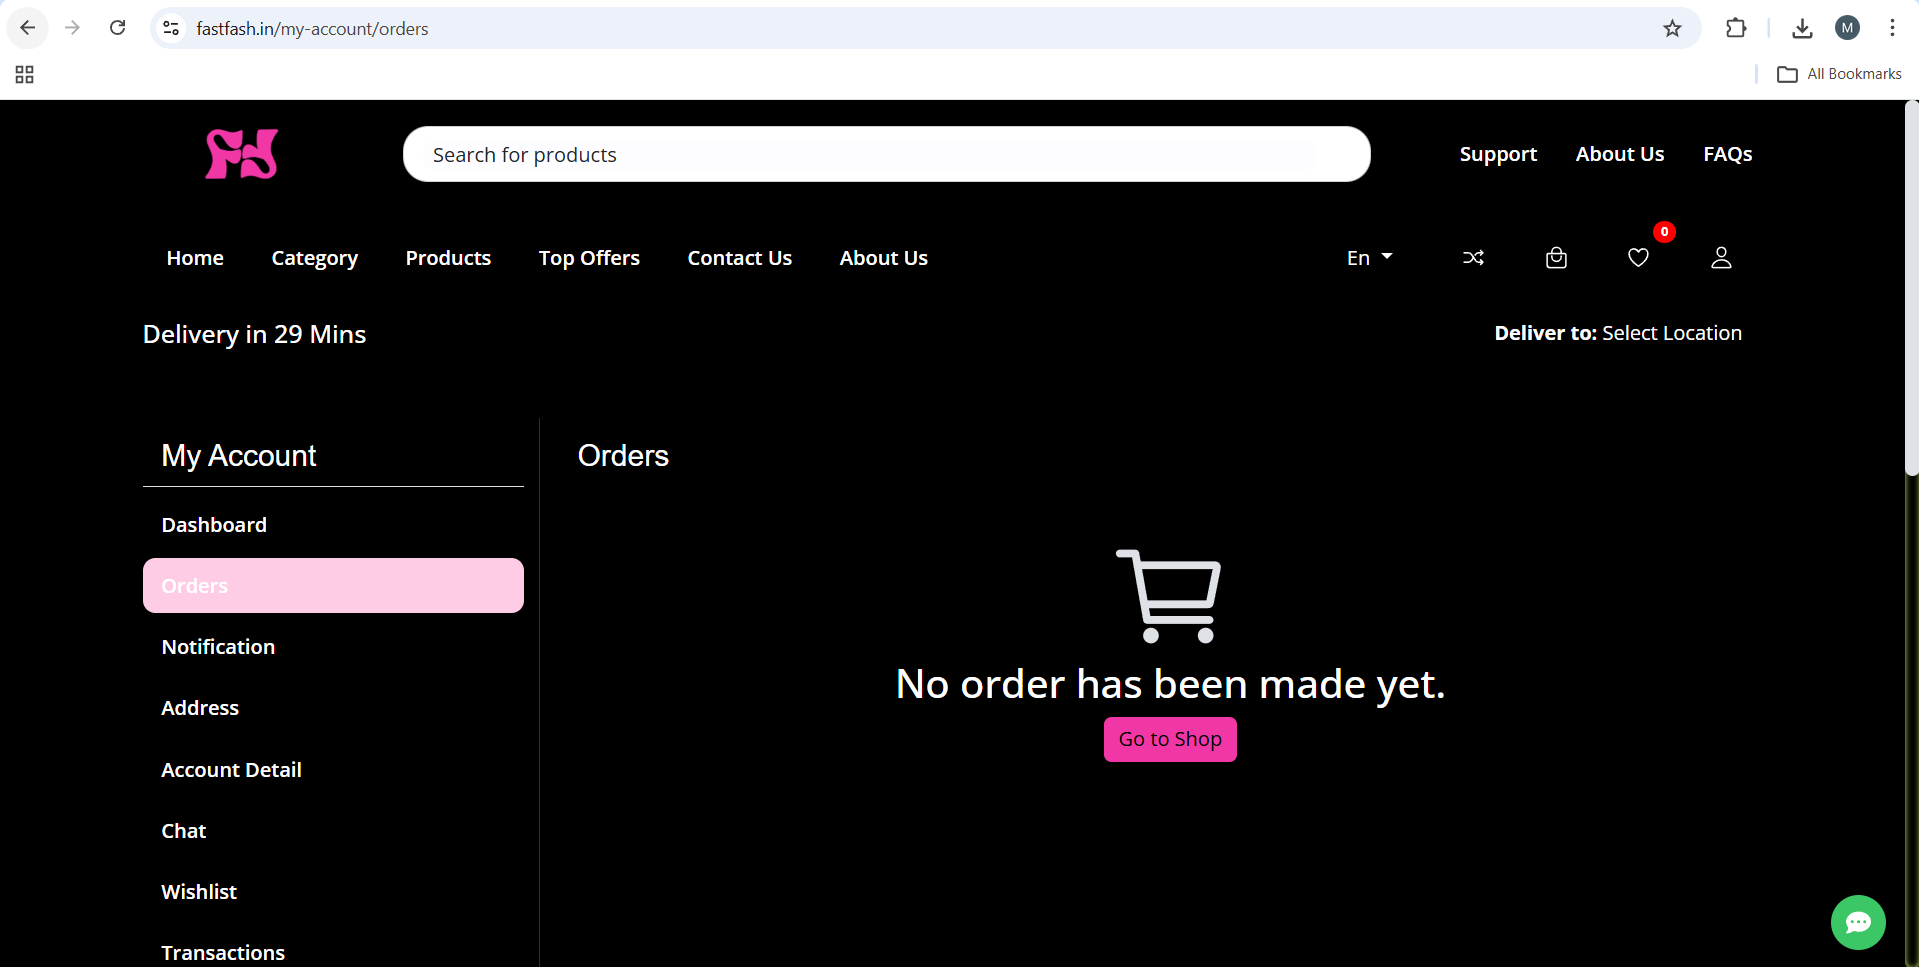Reload the page in browser
Screen dimensions: 1919x967
click(118, 28)
